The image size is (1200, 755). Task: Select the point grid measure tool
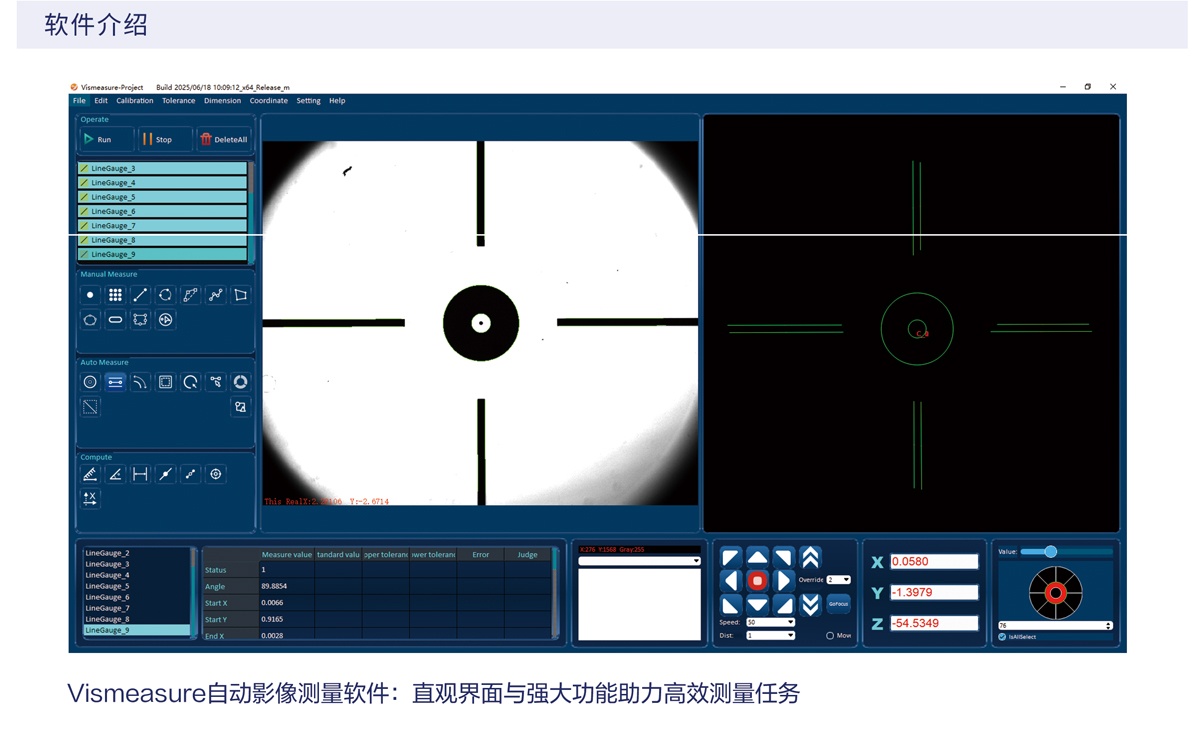point(115,295)
